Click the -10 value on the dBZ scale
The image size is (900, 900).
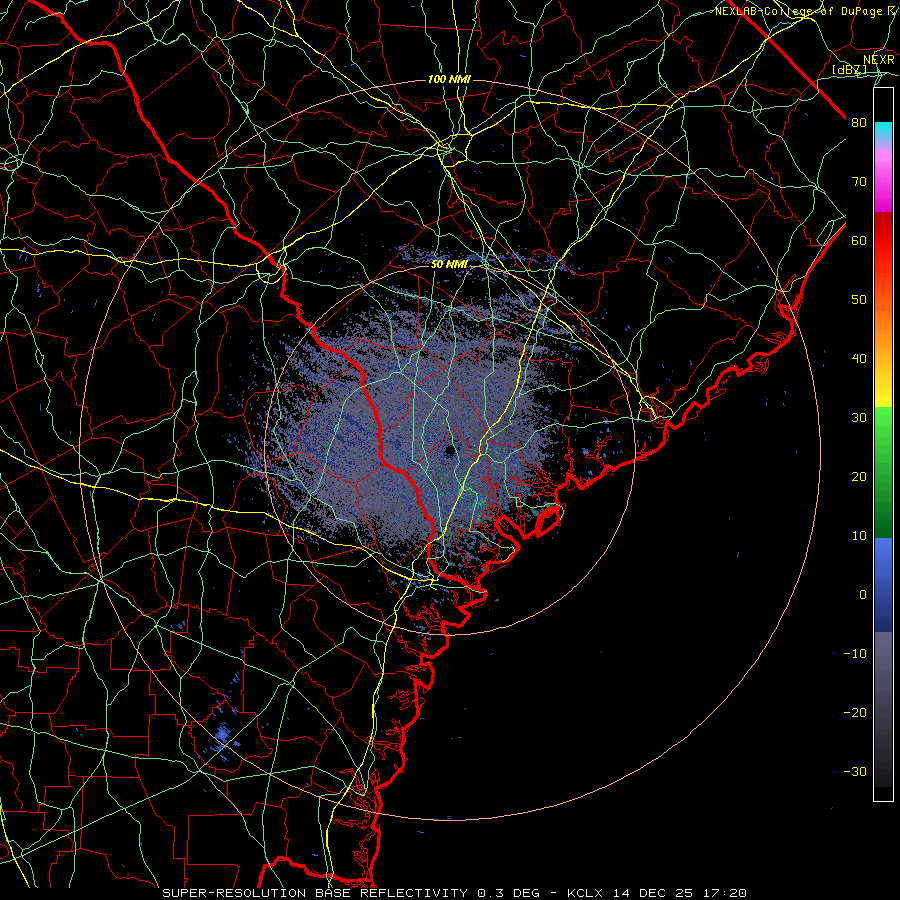855,654
